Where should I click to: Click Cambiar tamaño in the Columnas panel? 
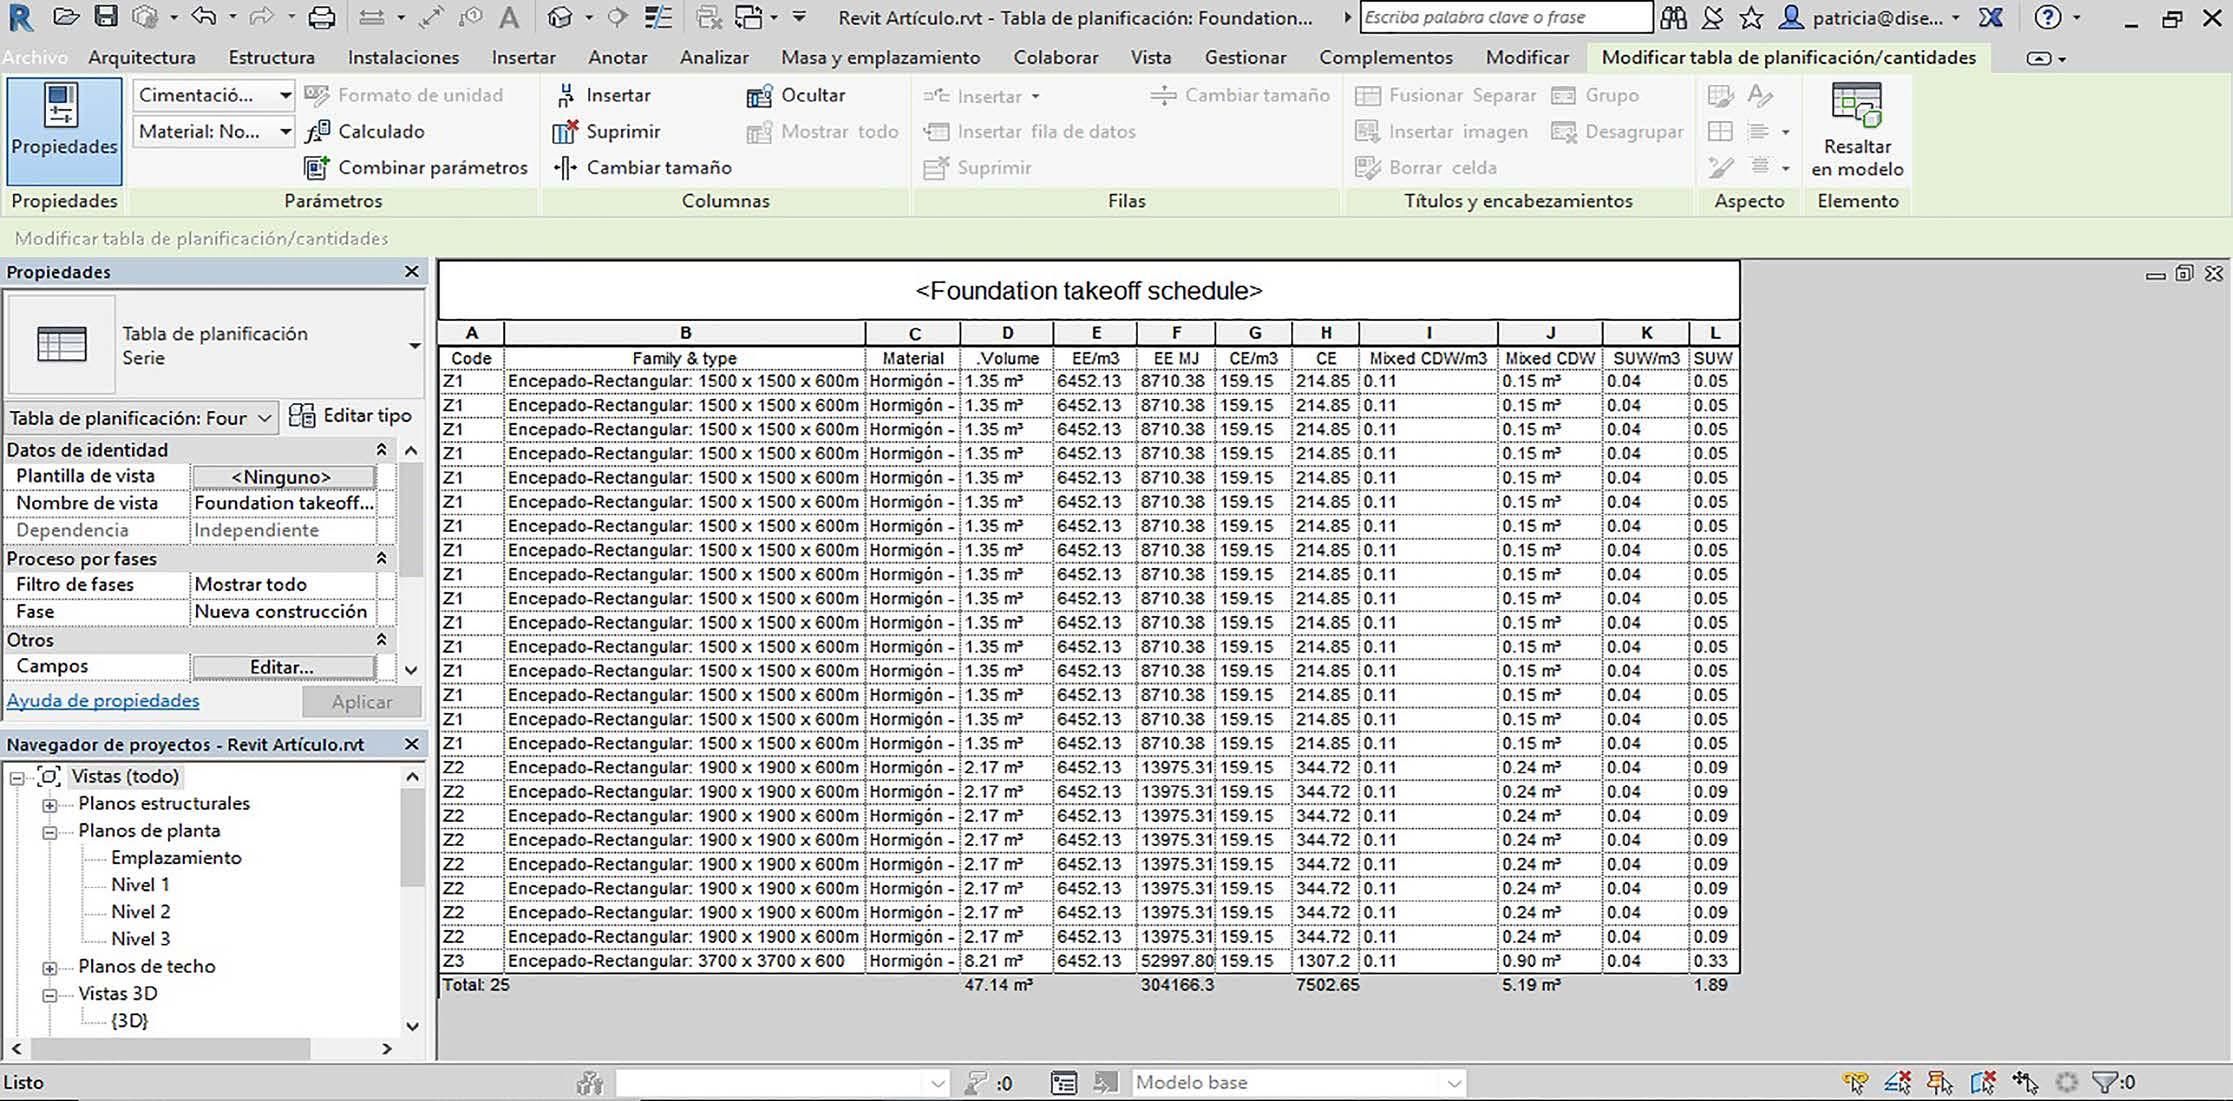[642, 167]
